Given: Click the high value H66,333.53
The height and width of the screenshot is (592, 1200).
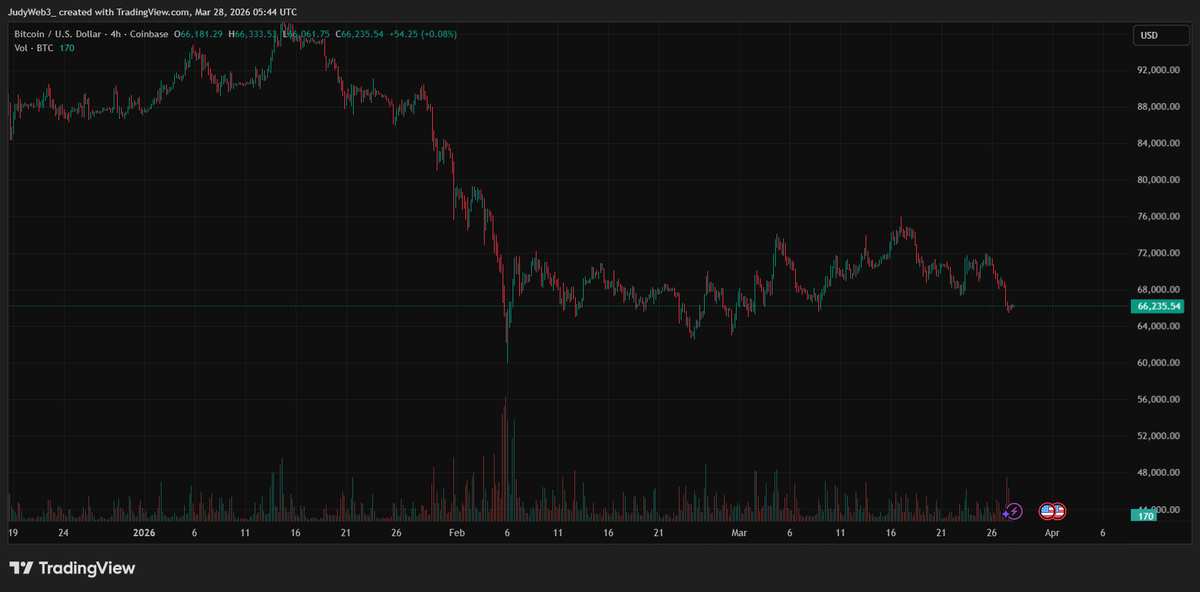Looking at the screenshot, I should [x=253, y=35].
